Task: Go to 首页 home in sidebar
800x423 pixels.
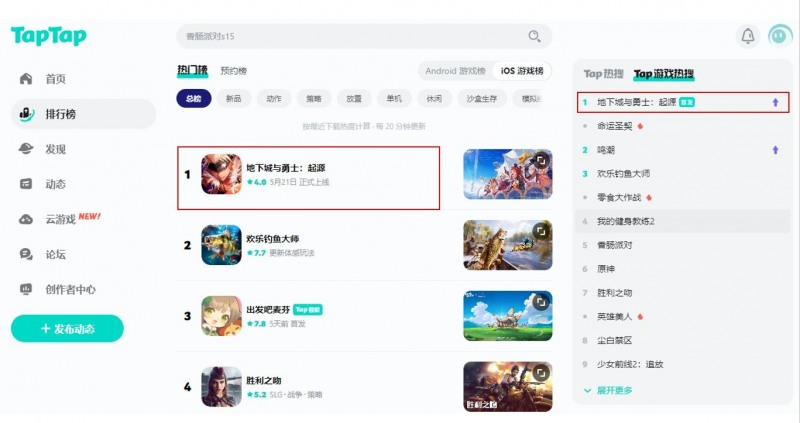Action: coord(55,79)
